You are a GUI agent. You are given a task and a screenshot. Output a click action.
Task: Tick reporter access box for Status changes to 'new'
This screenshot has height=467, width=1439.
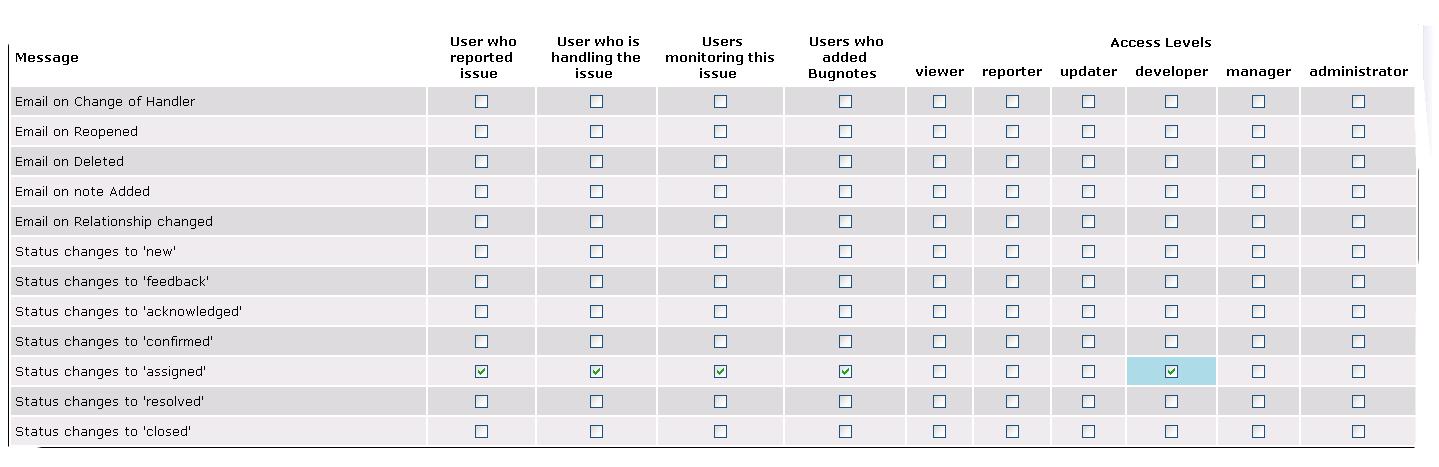[1012, 251]
